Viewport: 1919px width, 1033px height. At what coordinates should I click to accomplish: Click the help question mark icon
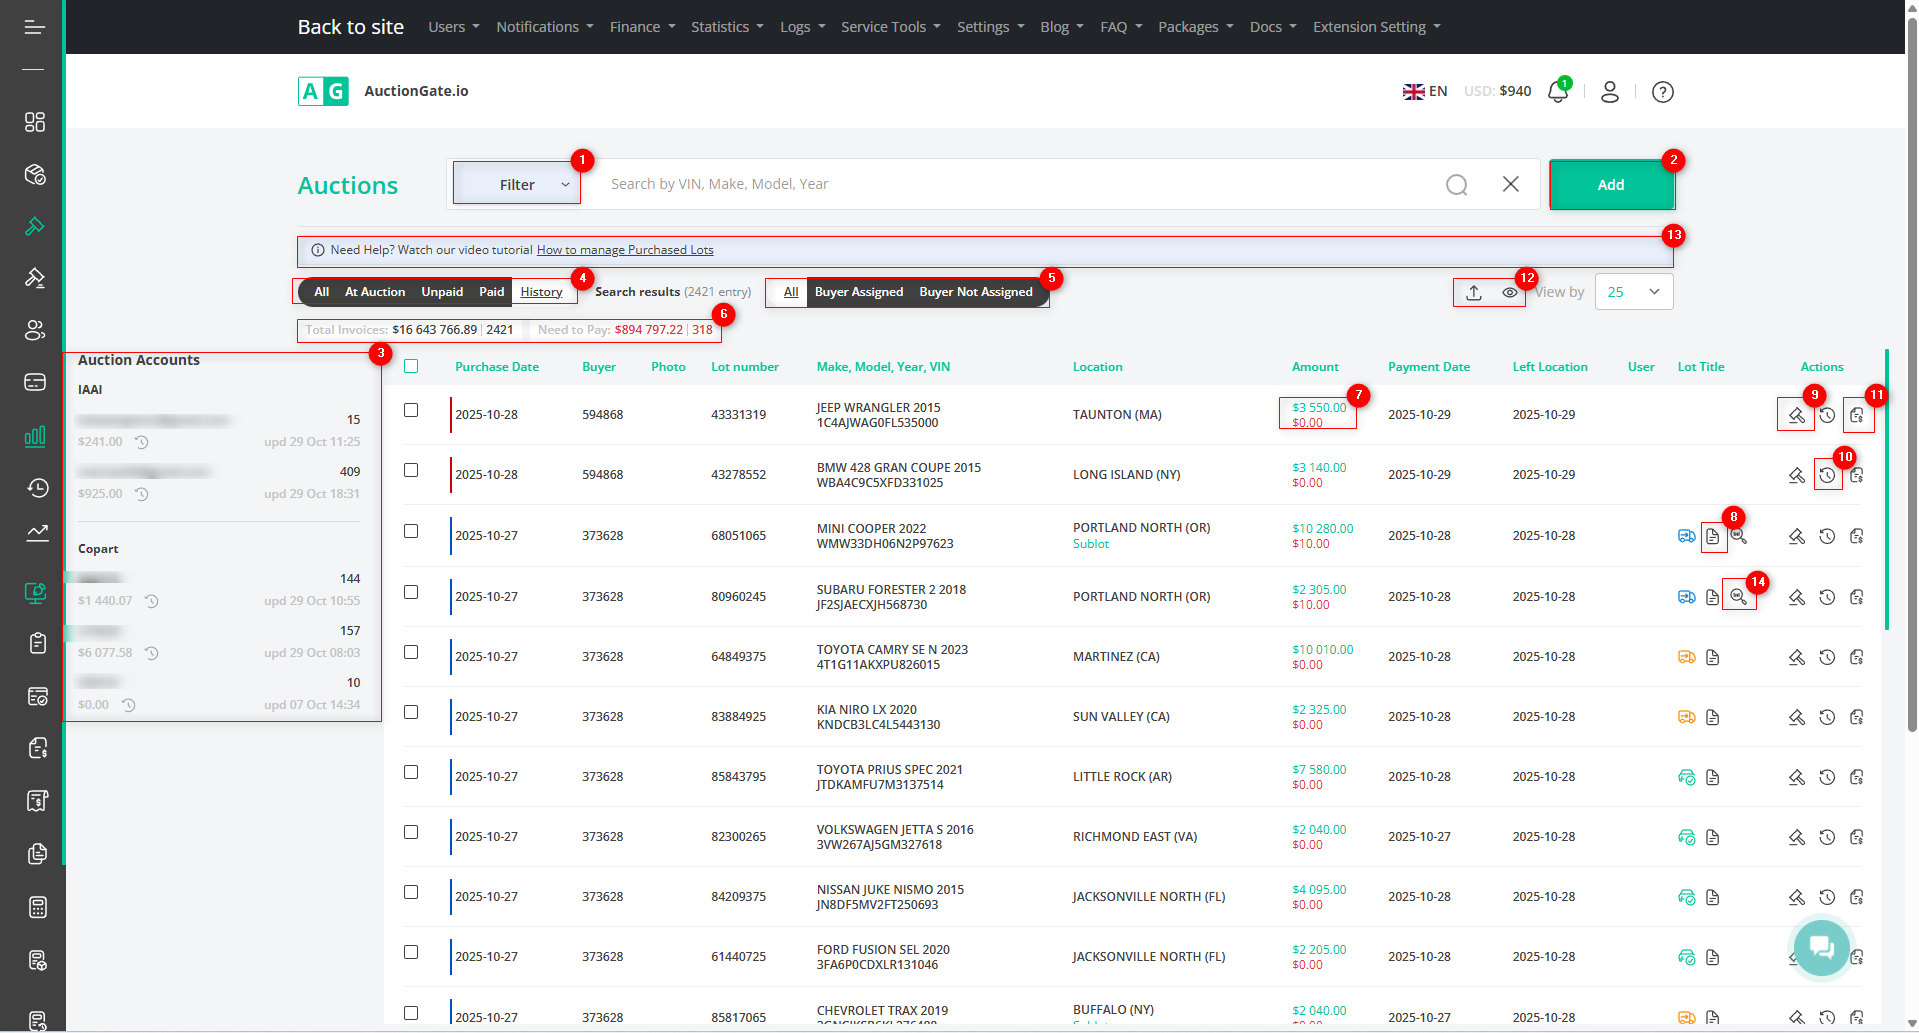pyautogui.click(x=1662, y=92)
